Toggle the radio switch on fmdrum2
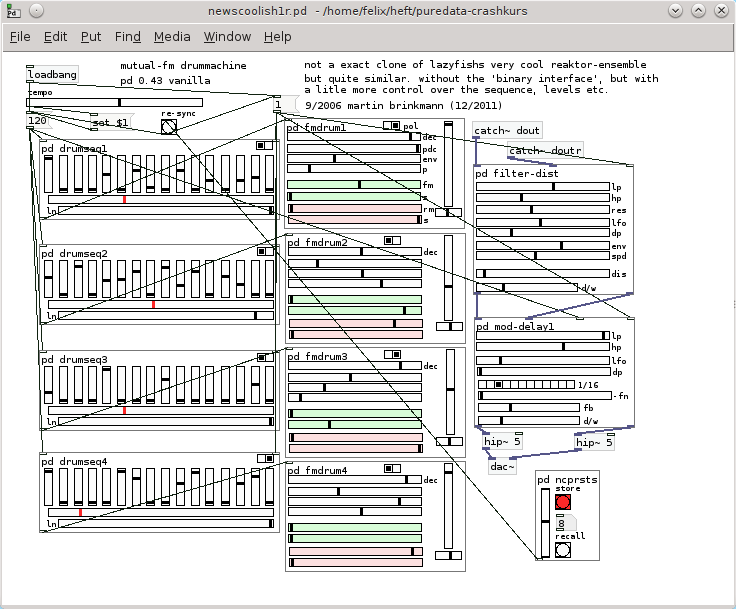 tap(392, 240)
